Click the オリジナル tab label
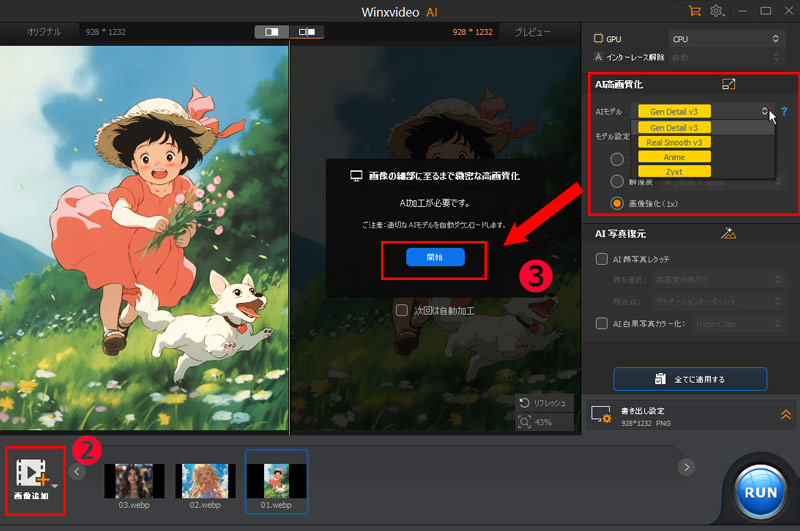 click(x=44, y=32)
